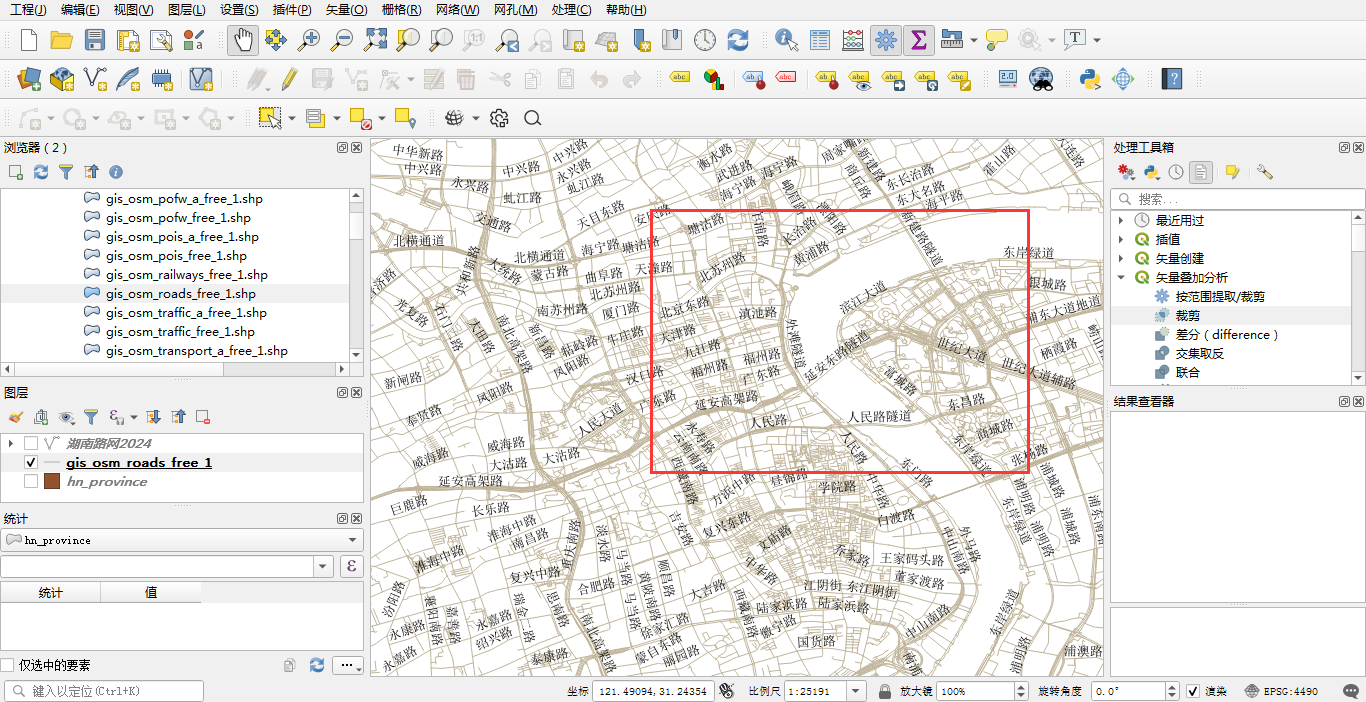Toggle the 渲染 render checkbox
This screenshot has height=702, width=1366.
tap(1193, 691)
